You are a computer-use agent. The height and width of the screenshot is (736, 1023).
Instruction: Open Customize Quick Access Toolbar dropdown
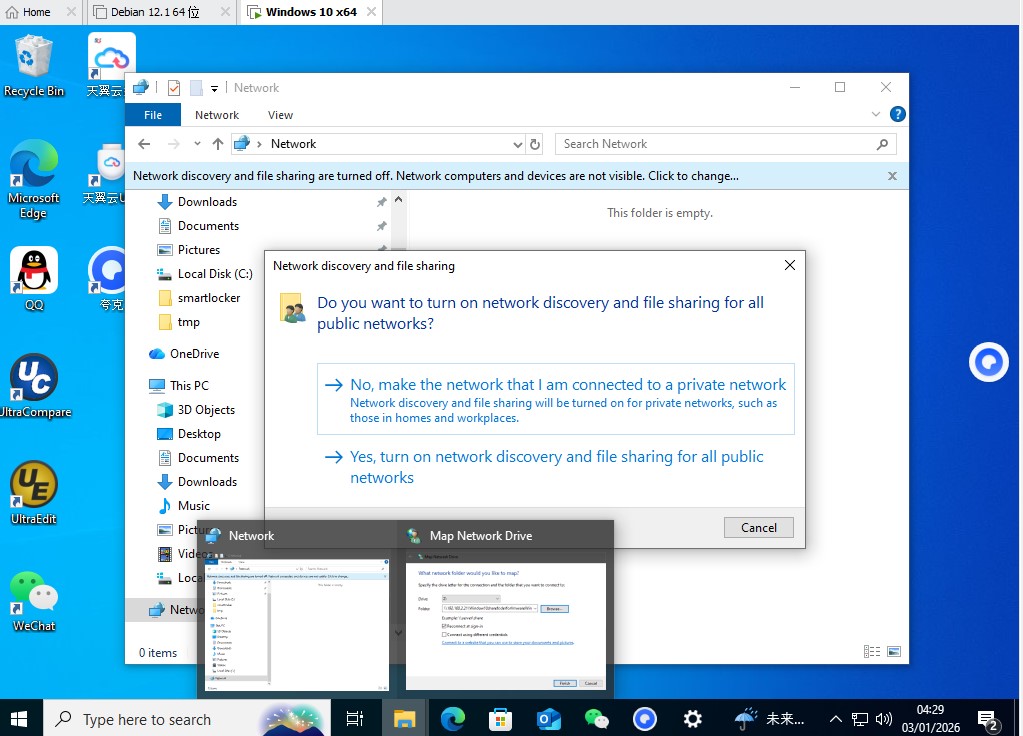(214, 88)
